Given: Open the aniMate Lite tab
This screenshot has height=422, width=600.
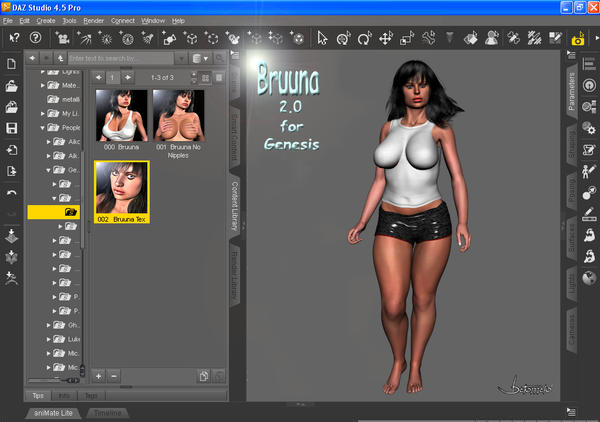Looking at the screenshot, I should pos(53,413).
